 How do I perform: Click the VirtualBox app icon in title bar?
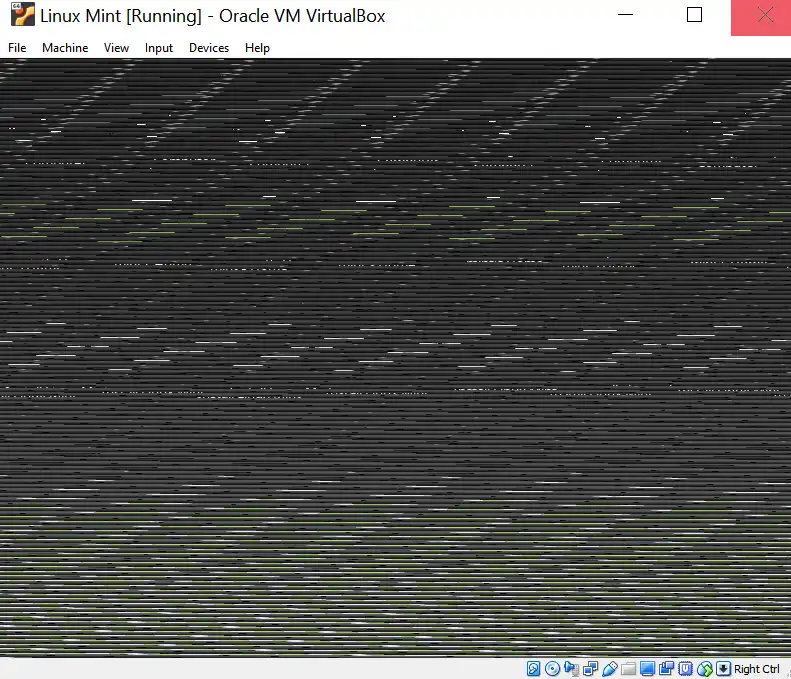pos(23,14)
